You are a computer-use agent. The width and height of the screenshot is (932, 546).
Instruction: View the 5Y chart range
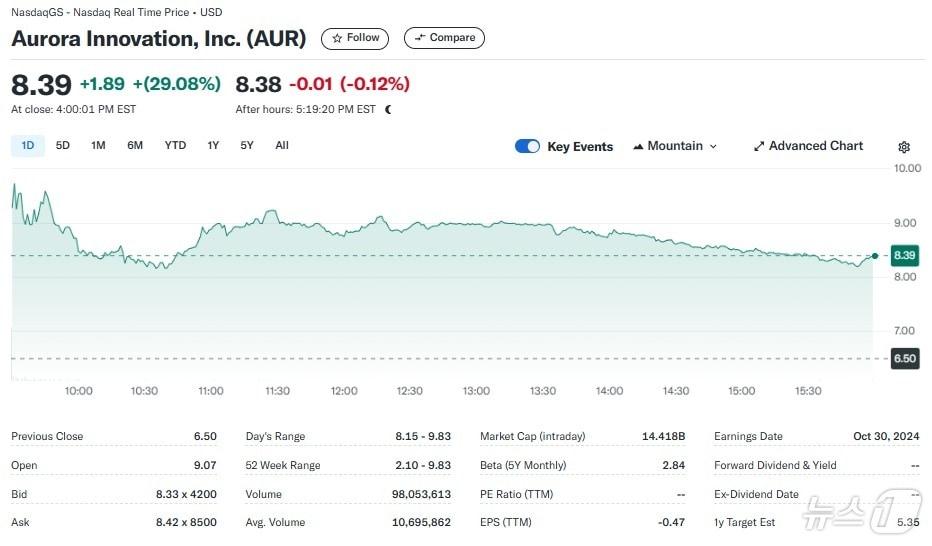247,145
